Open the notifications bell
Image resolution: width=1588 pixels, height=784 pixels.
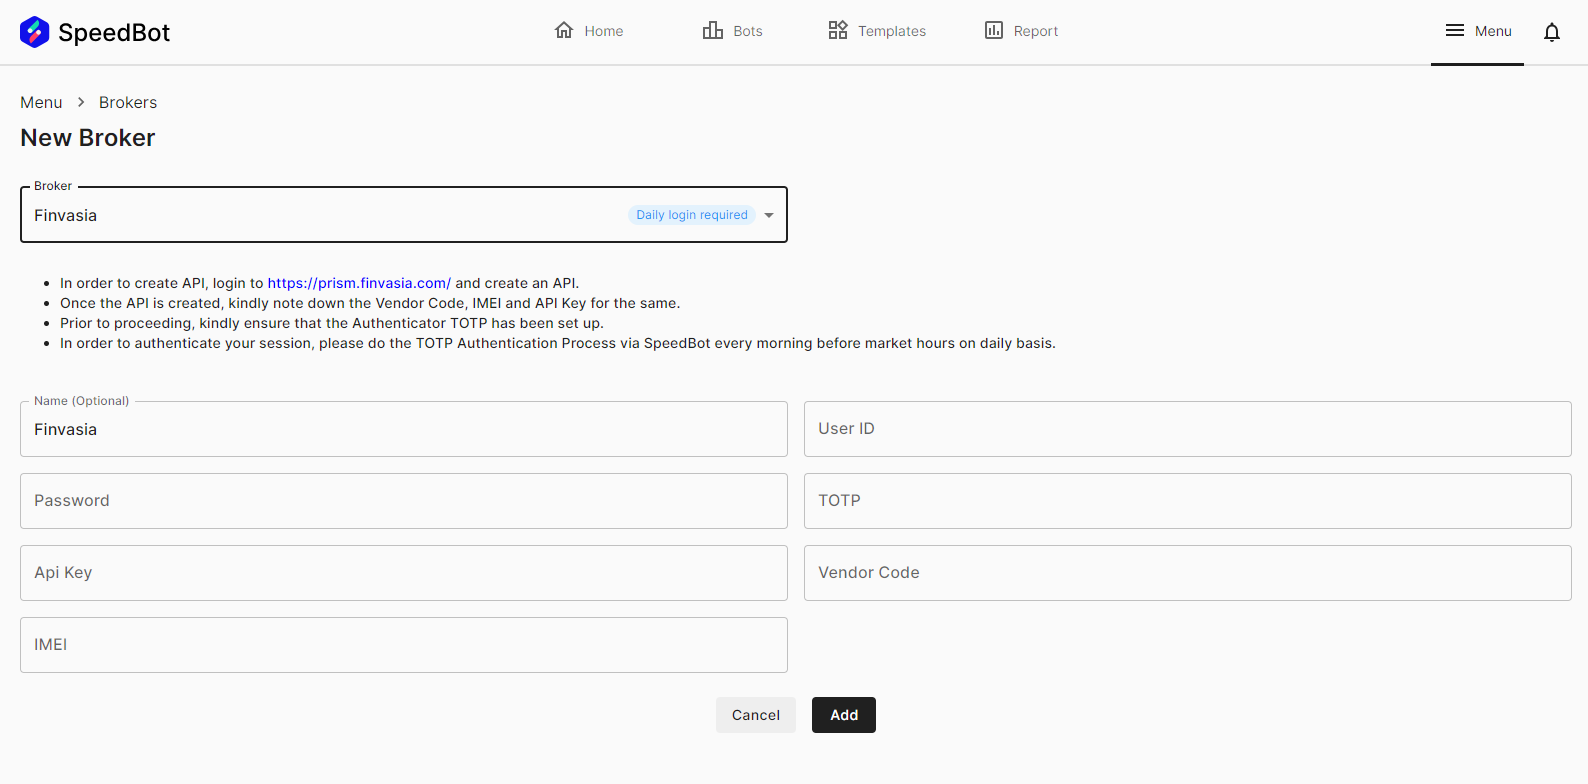[1552, 32]
